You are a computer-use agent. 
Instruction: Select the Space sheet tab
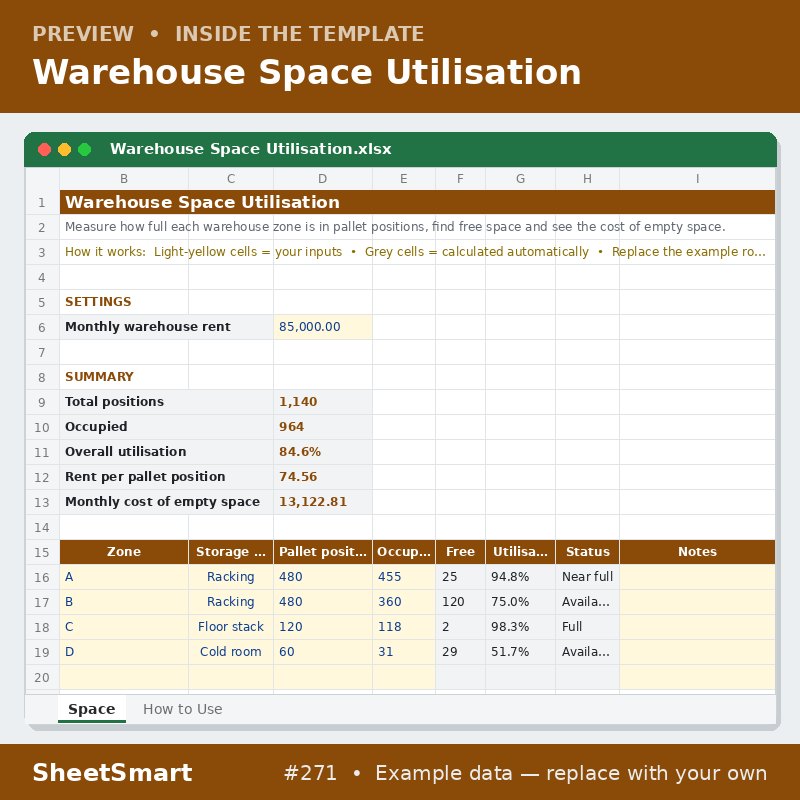click(92, 709)
